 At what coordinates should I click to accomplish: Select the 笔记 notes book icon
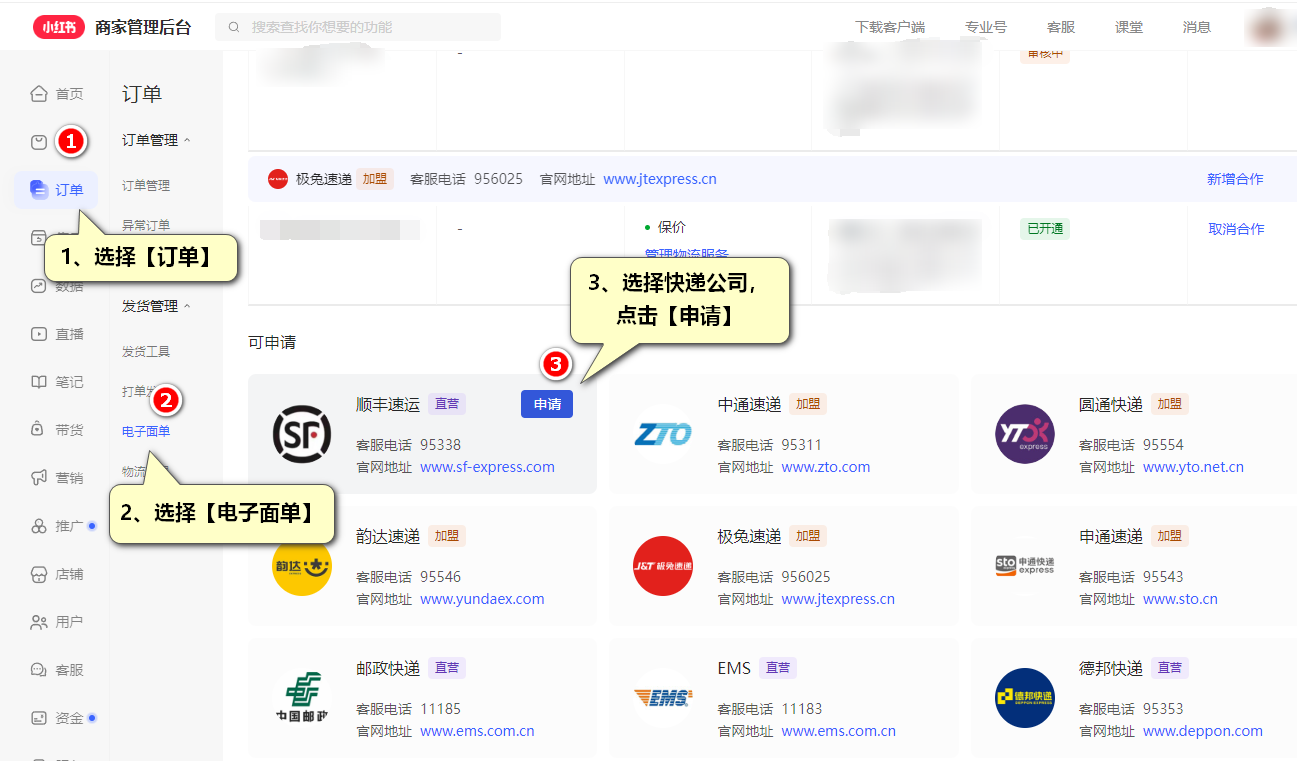[39, 382]
